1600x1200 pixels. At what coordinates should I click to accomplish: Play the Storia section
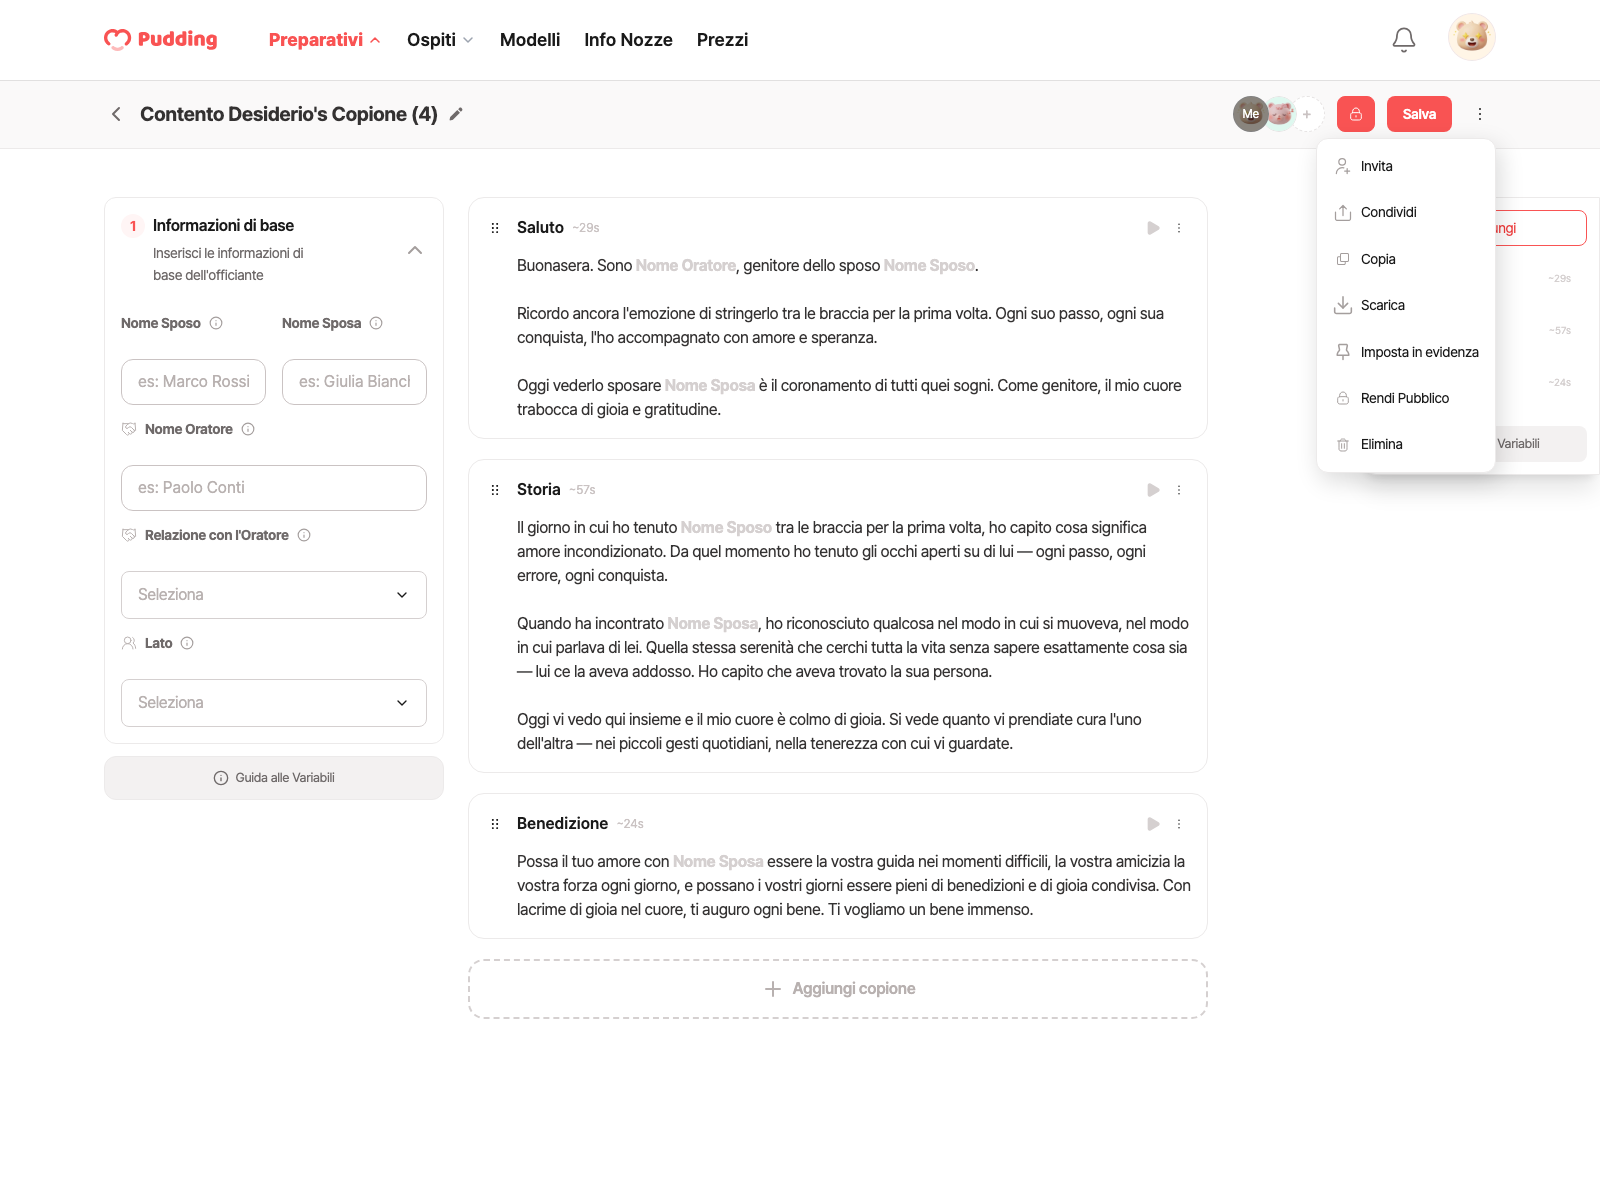pyautogui.click(x=1153, y=490)
